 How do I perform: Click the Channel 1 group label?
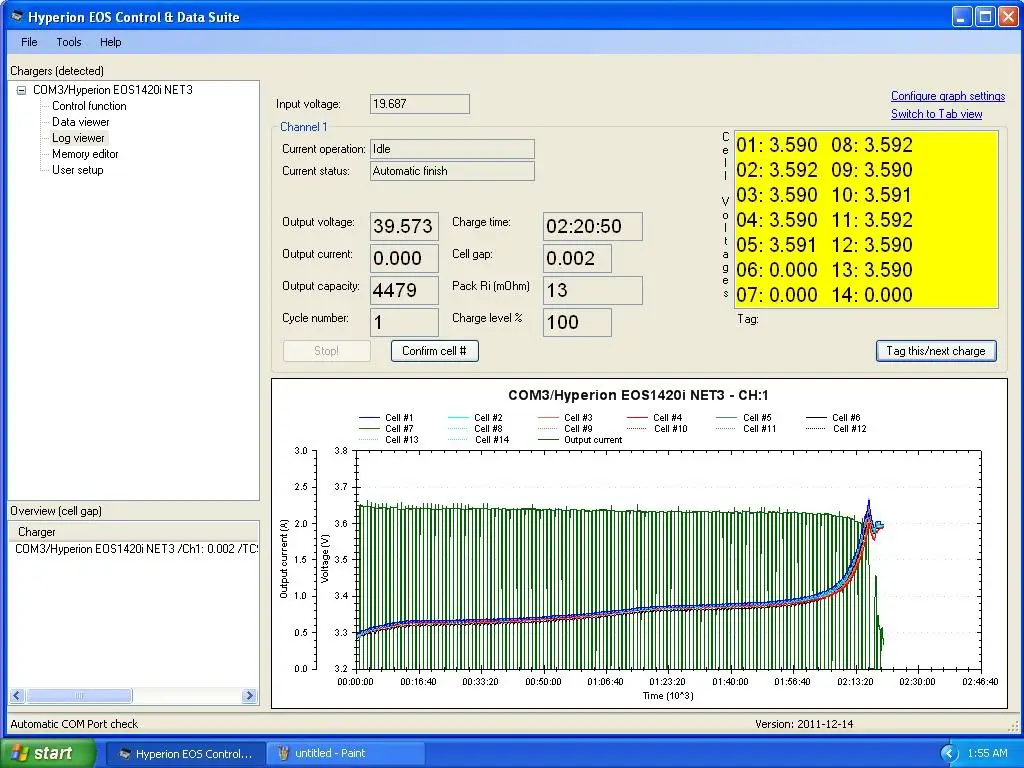click(x=304, y=127)
